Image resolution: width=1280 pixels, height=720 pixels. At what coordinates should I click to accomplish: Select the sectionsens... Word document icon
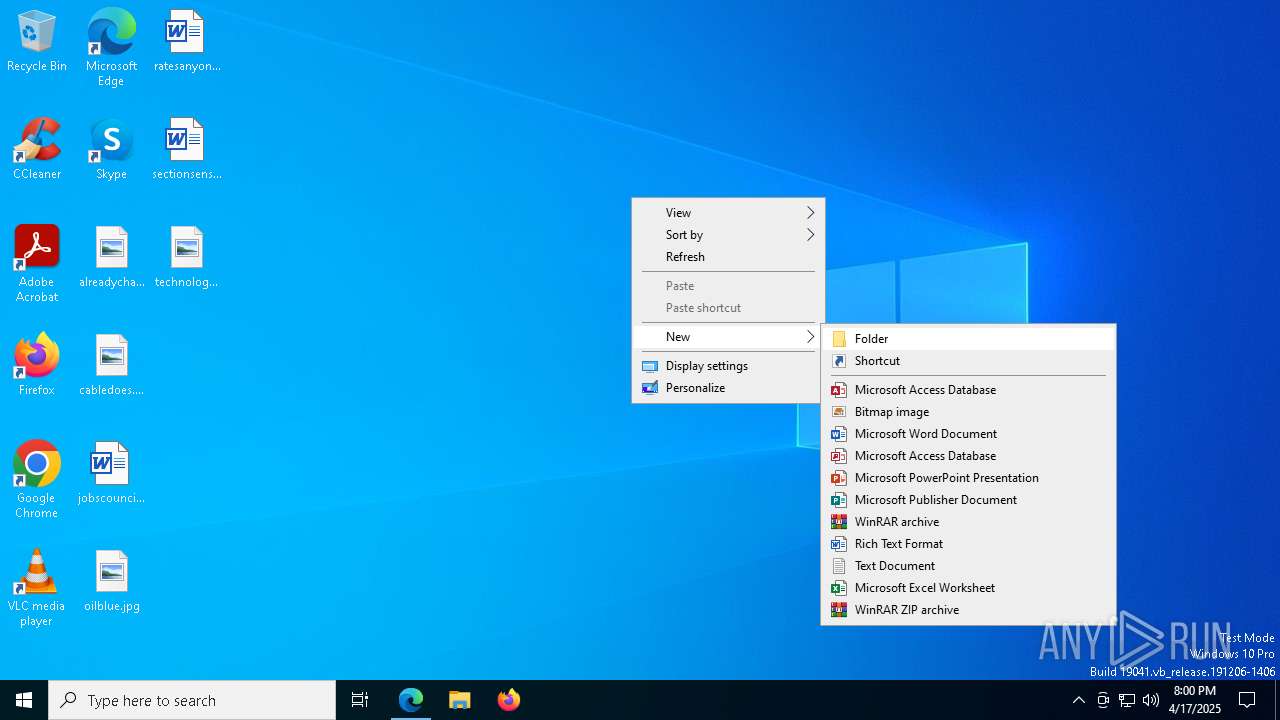(x=186, y=150)
